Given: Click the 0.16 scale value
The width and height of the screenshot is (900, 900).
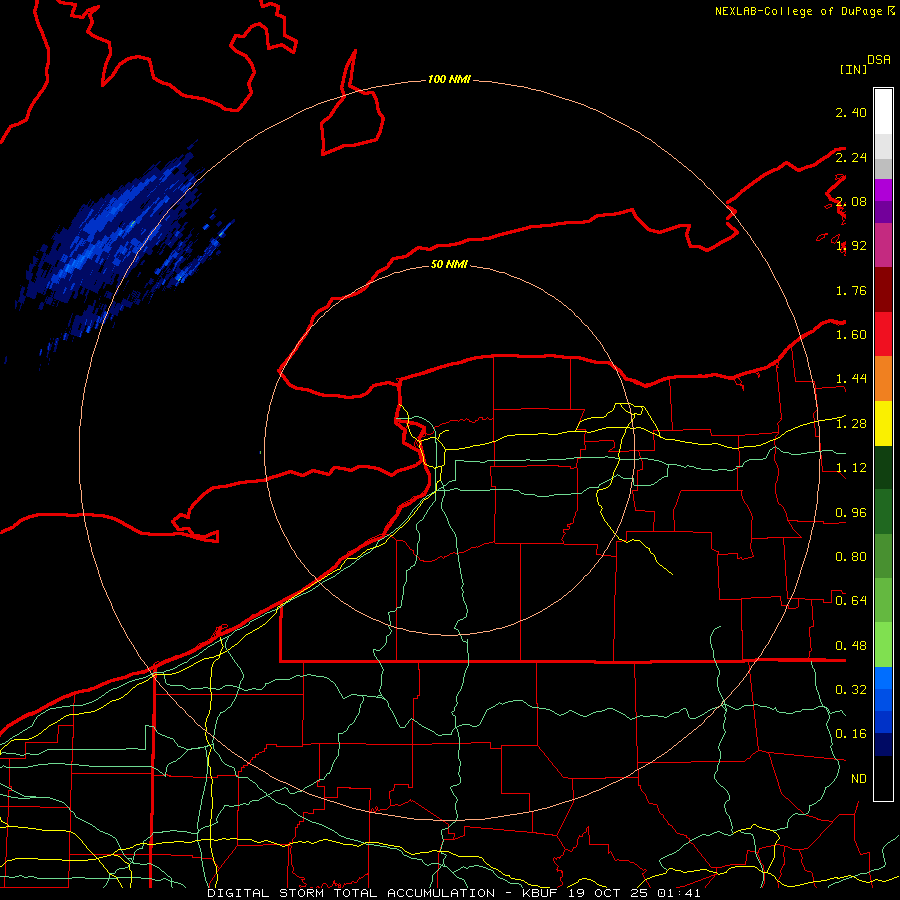Looking at the screenshot, I should pyautogui.click(x=851, y=734).
